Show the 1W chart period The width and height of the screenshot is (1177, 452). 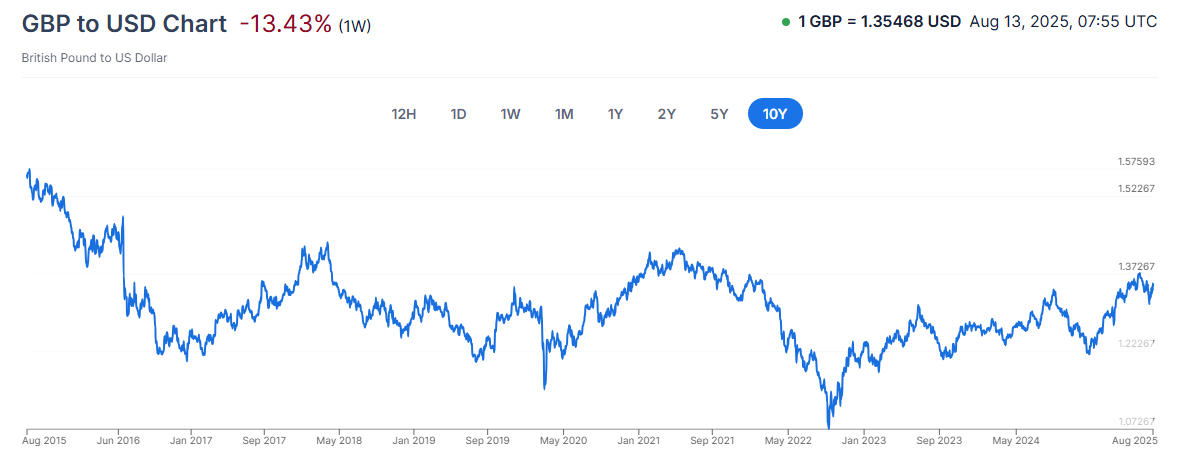point(510,114)
